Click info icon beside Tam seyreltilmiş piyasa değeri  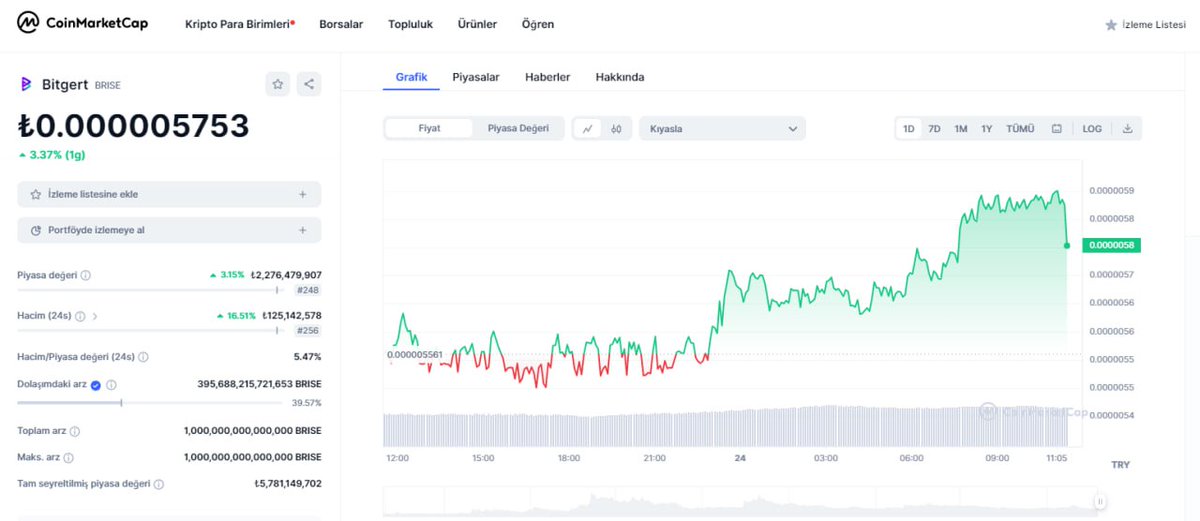click(x=158, y=484)
